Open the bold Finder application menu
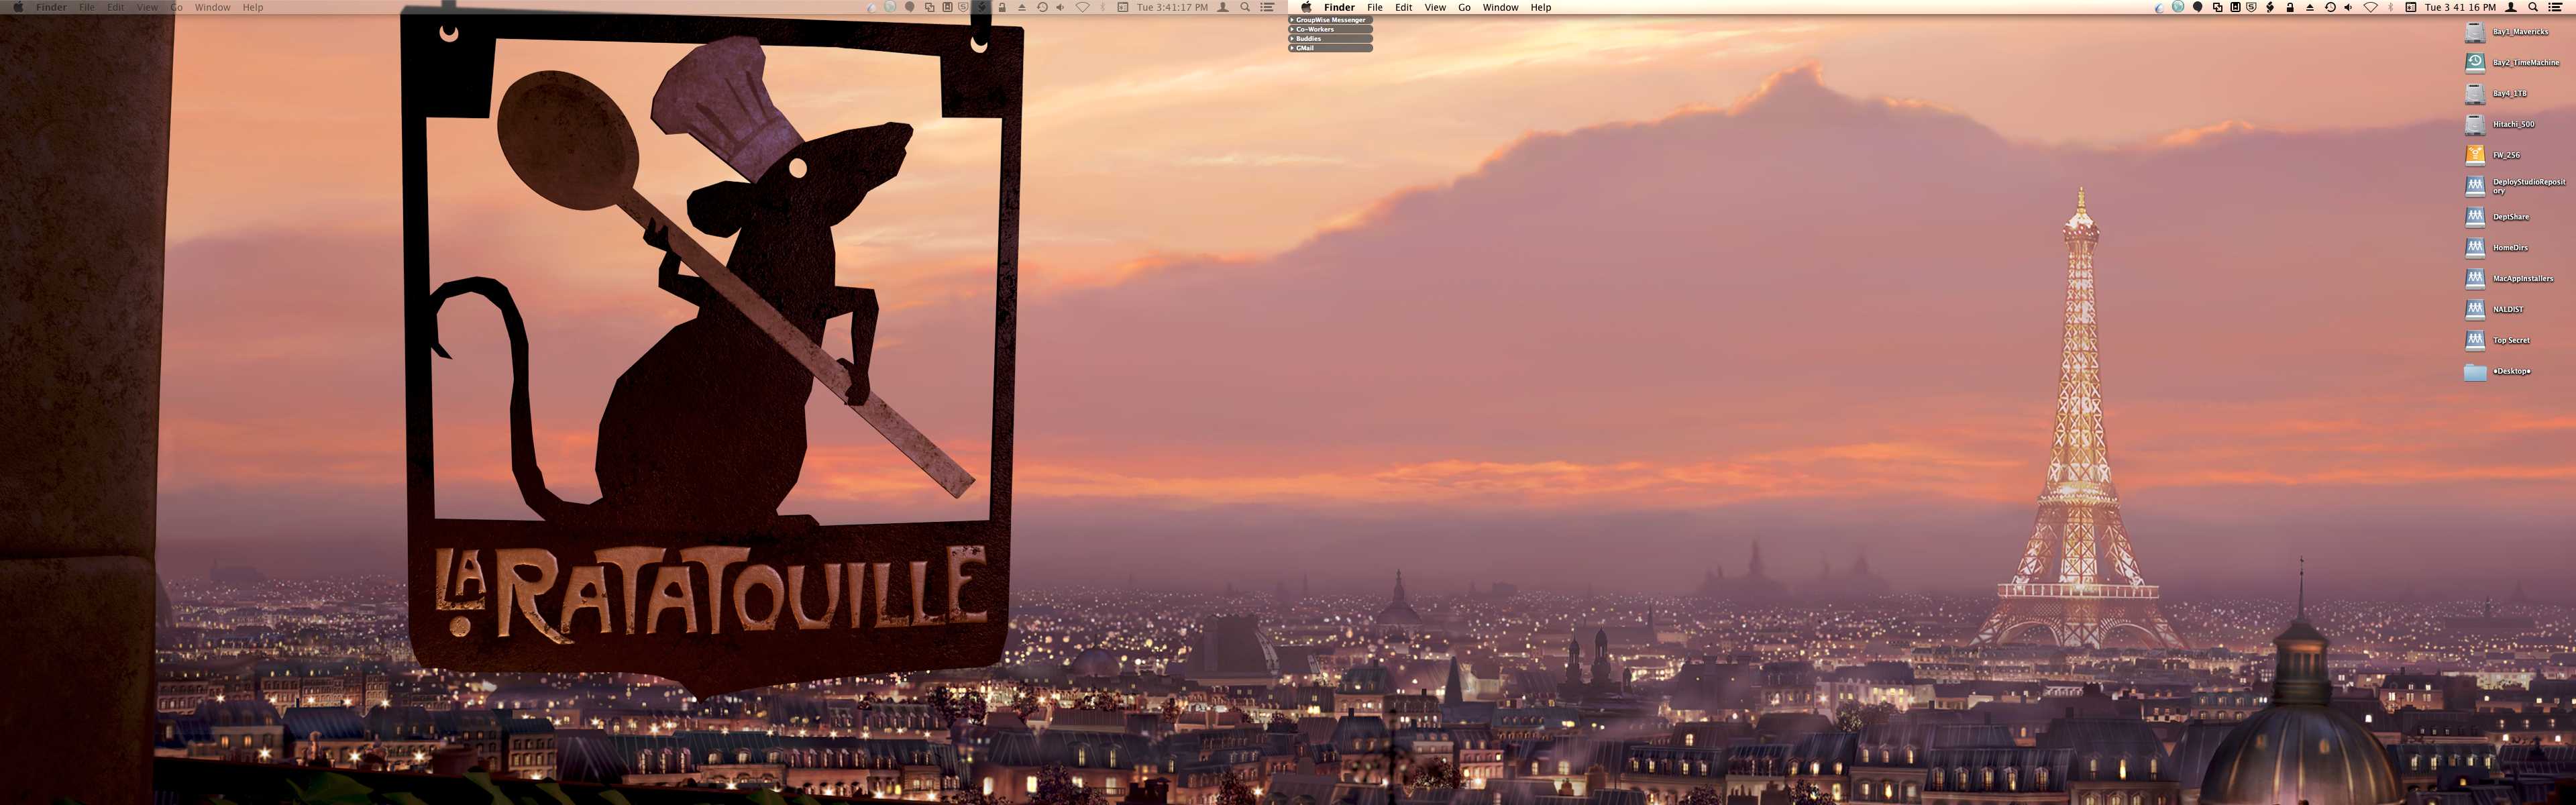 pos(1339,8)
